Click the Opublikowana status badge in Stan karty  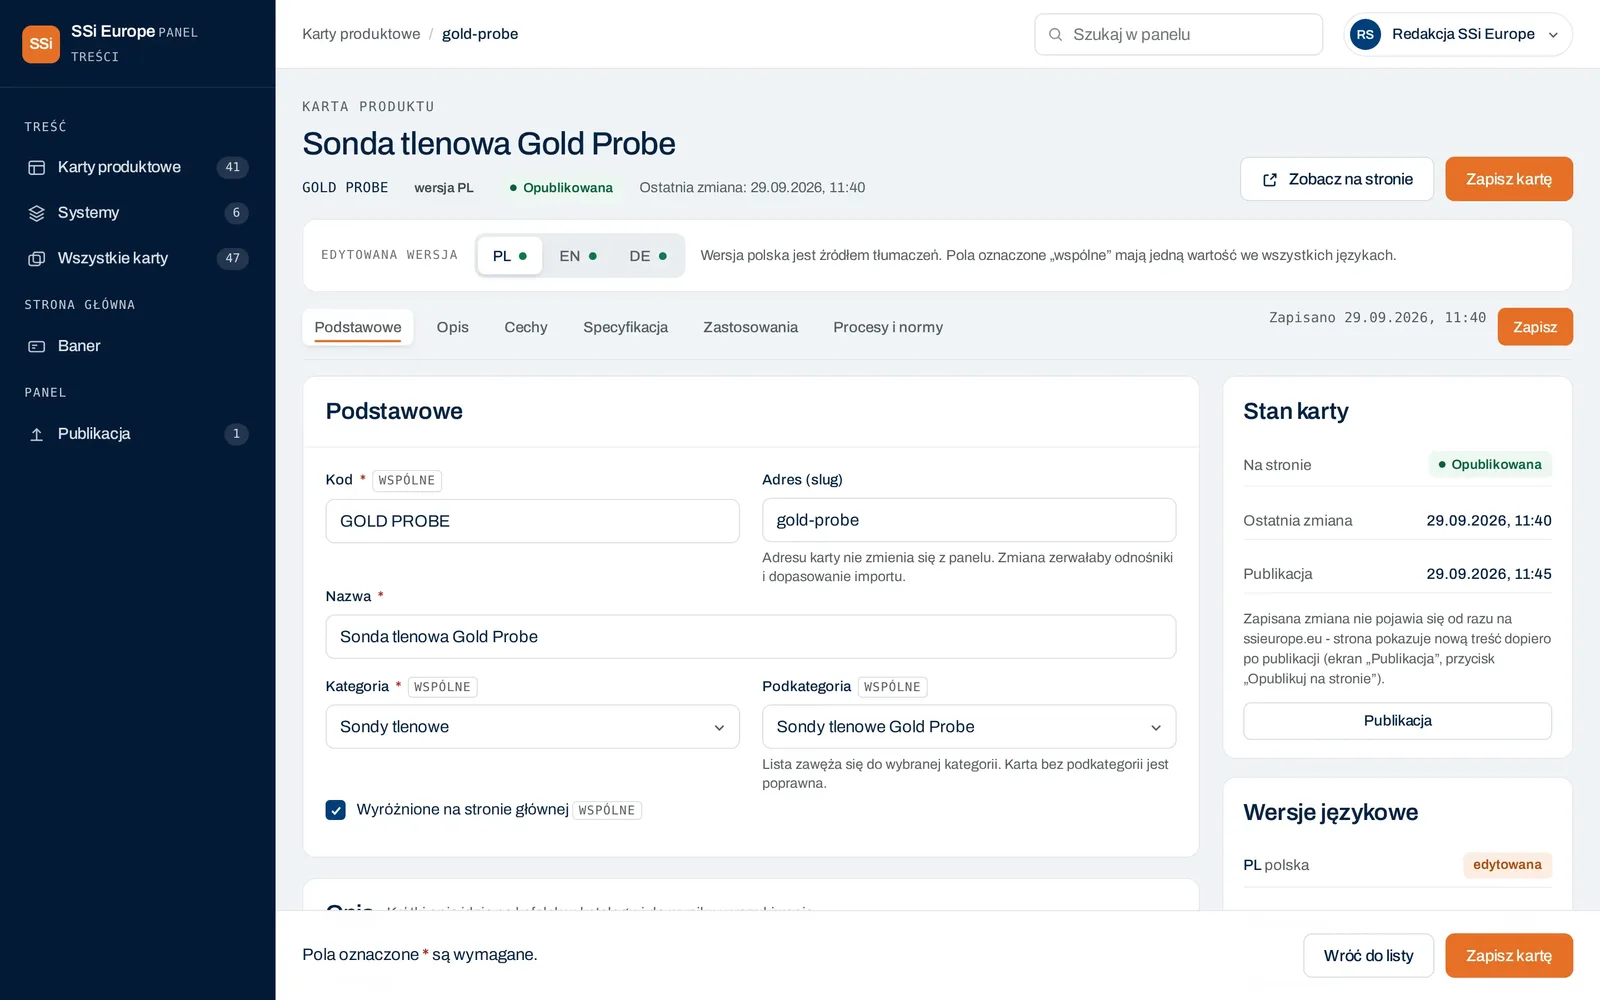click(1490, 465)
